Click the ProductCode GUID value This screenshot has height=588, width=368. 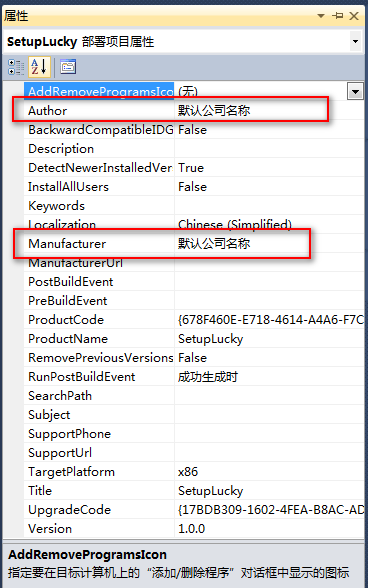[270, 320]
